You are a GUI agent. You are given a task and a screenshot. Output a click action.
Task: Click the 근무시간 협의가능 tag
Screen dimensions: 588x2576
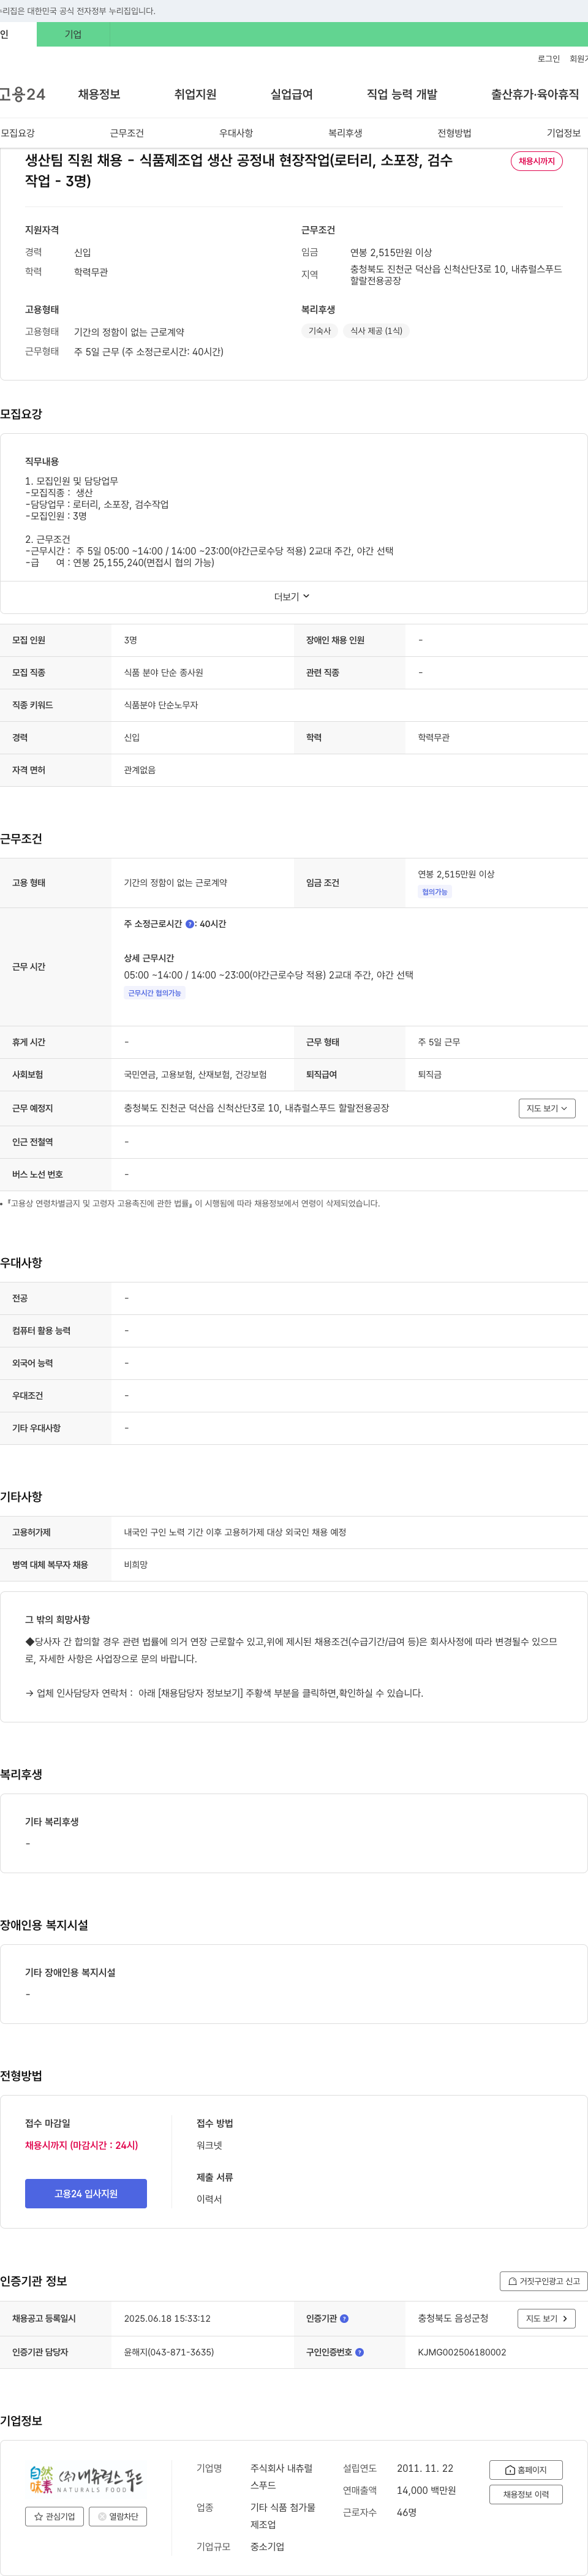[155, 993]
